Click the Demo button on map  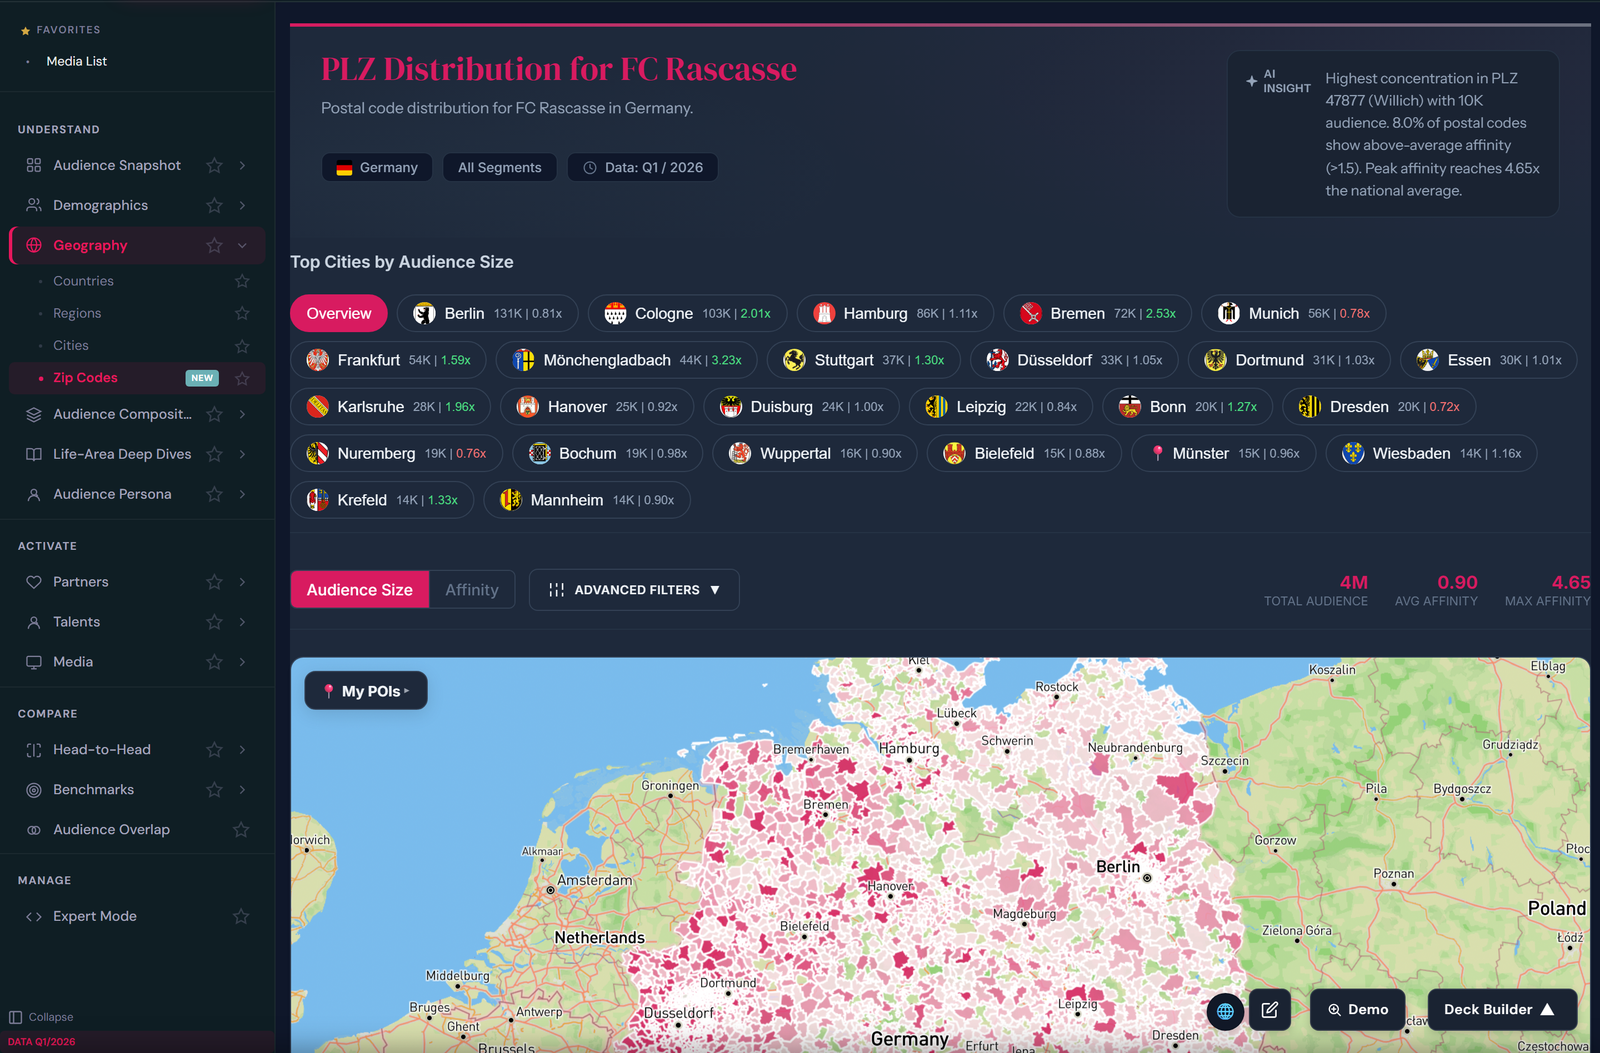(1357, 1010)
